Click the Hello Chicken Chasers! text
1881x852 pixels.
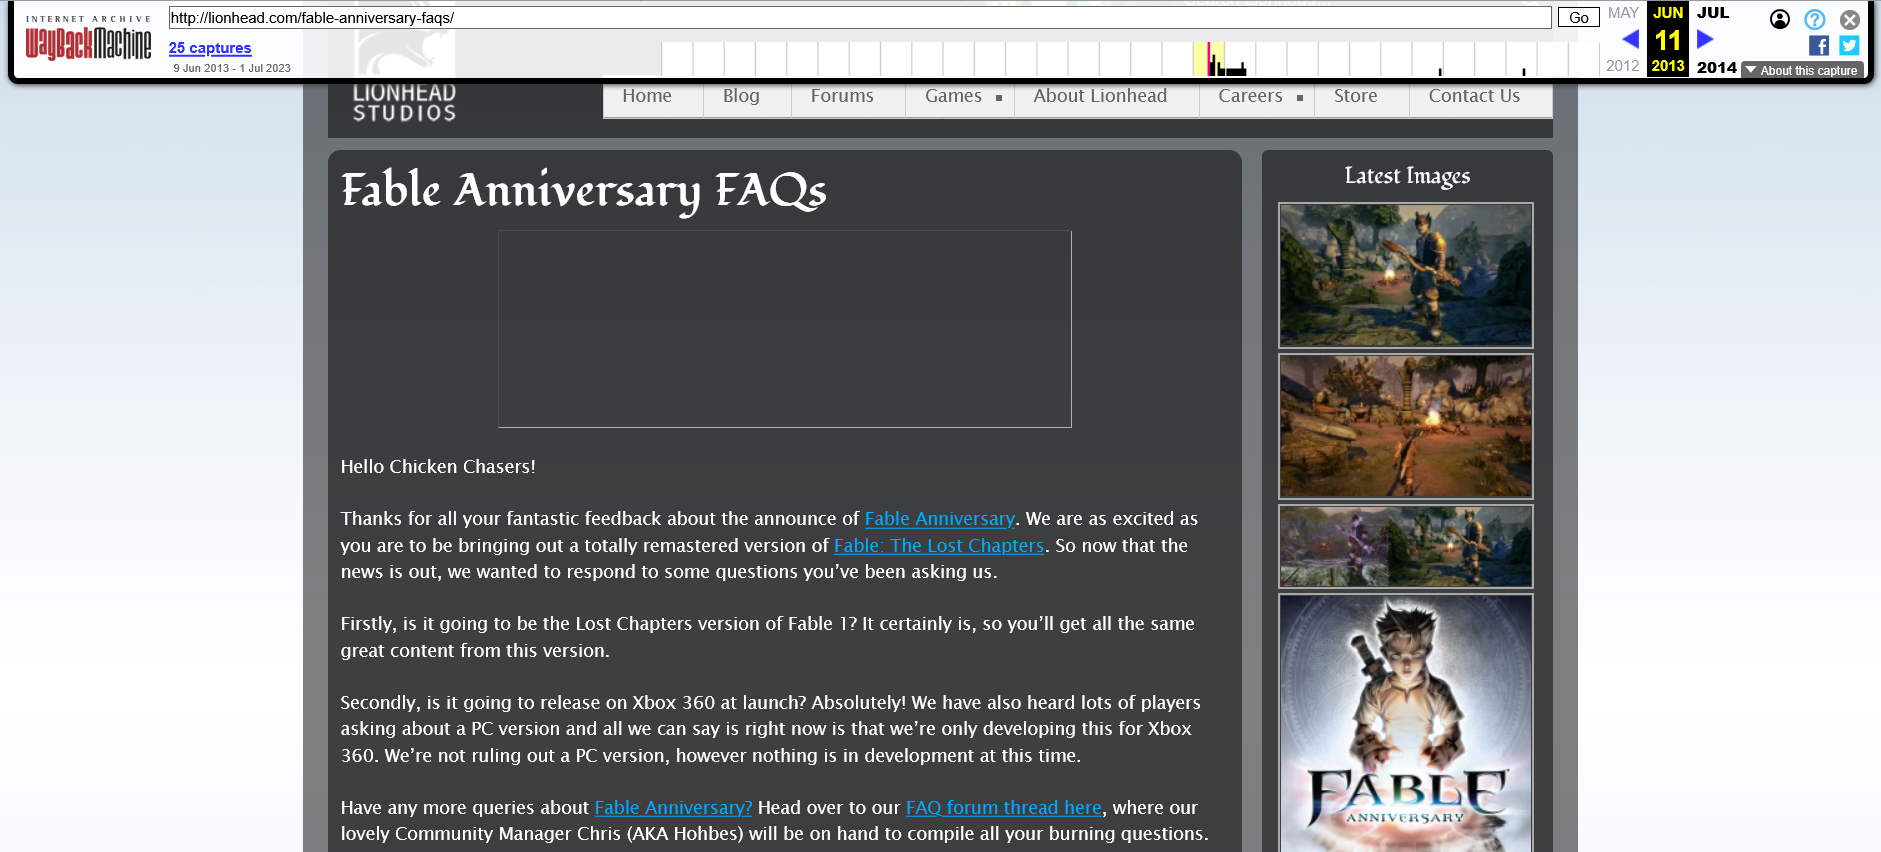point(438,467)
